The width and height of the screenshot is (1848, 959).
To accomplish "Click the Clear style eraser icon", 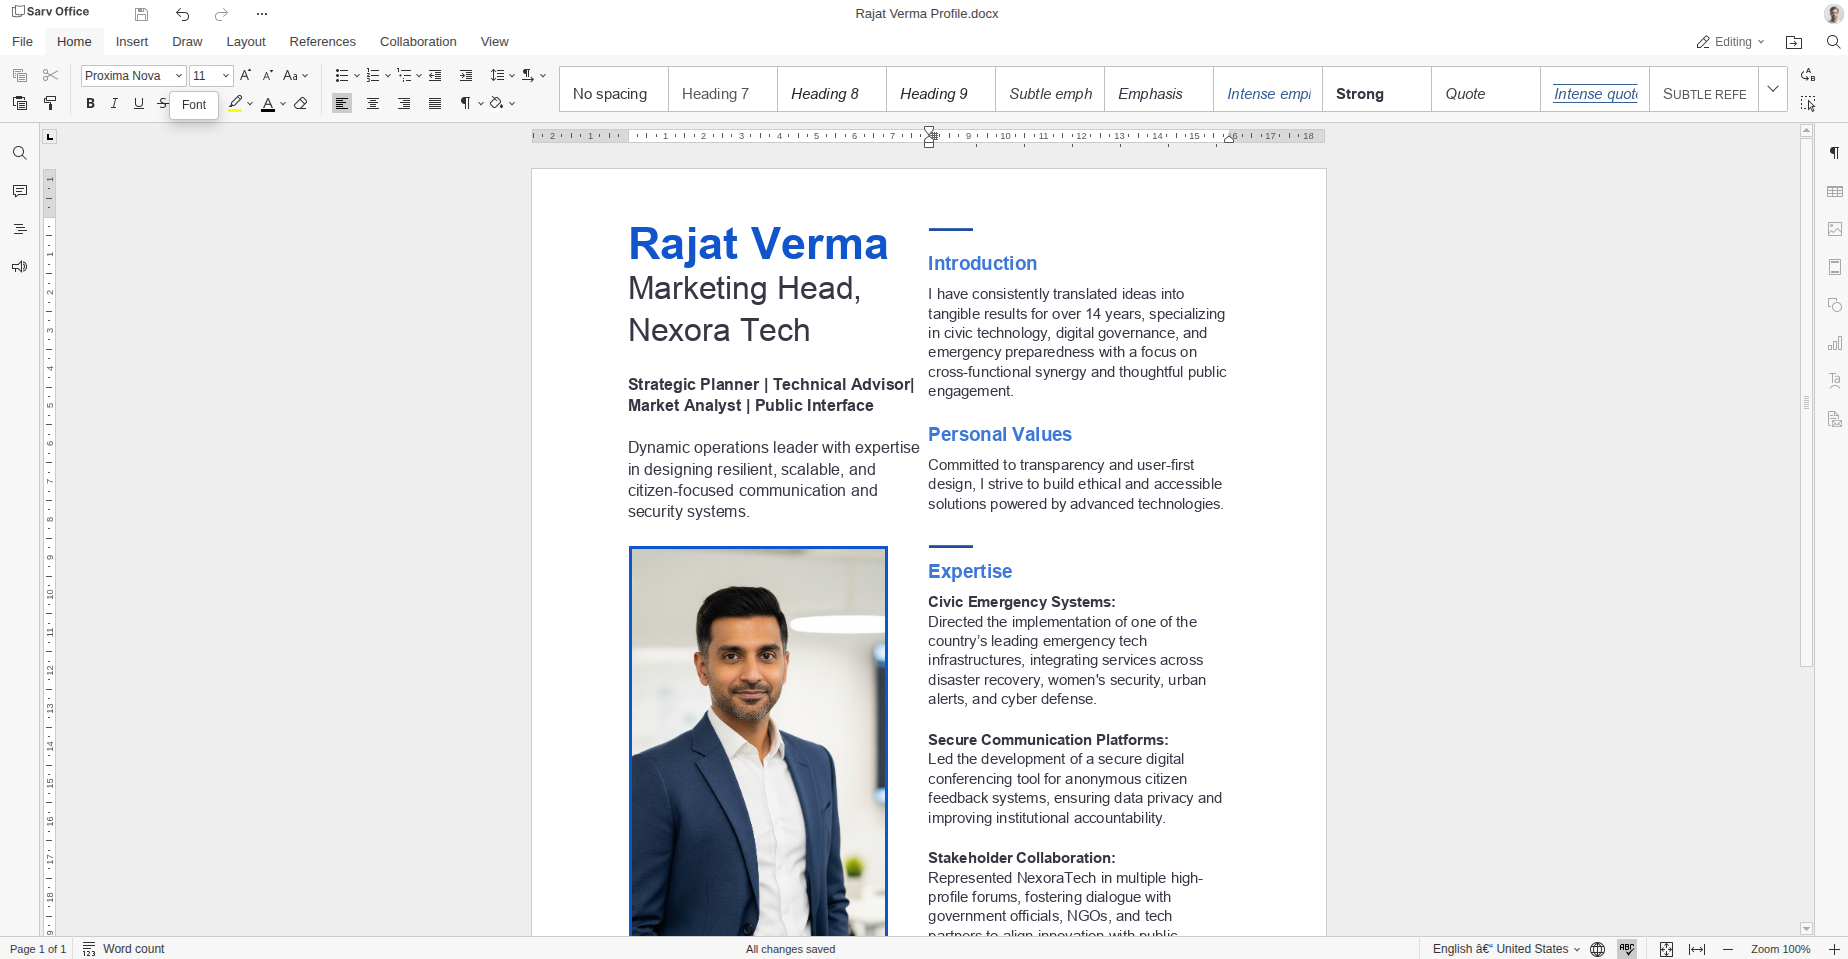I will (x=301, y=103).
